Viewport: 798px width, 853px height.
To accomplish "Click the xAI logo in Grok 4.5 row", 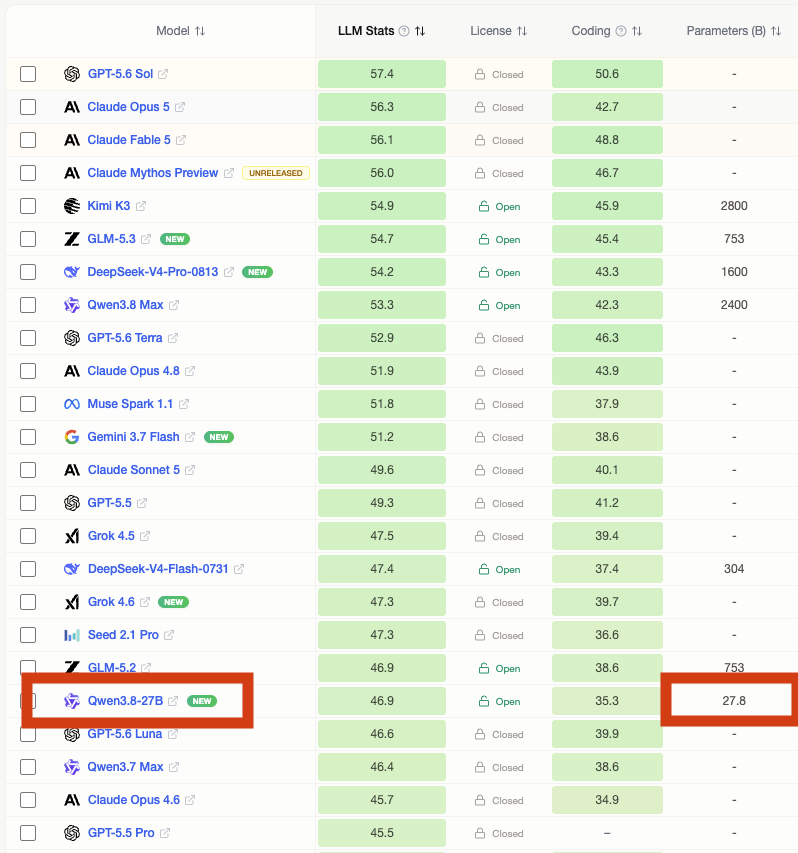I will pos(72,536).
